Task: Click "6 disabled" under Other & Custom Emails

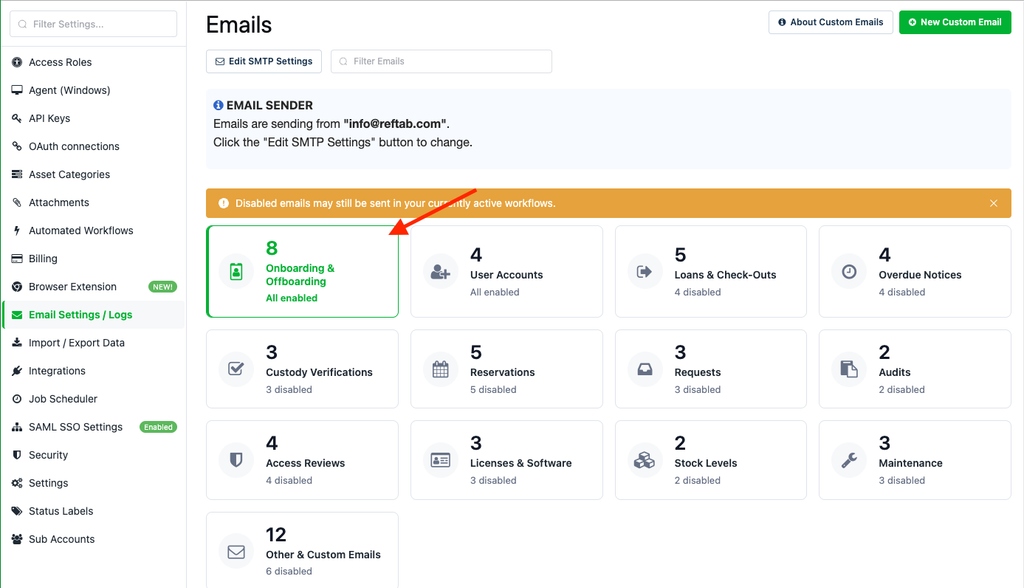Action: (x=289, y=572)
